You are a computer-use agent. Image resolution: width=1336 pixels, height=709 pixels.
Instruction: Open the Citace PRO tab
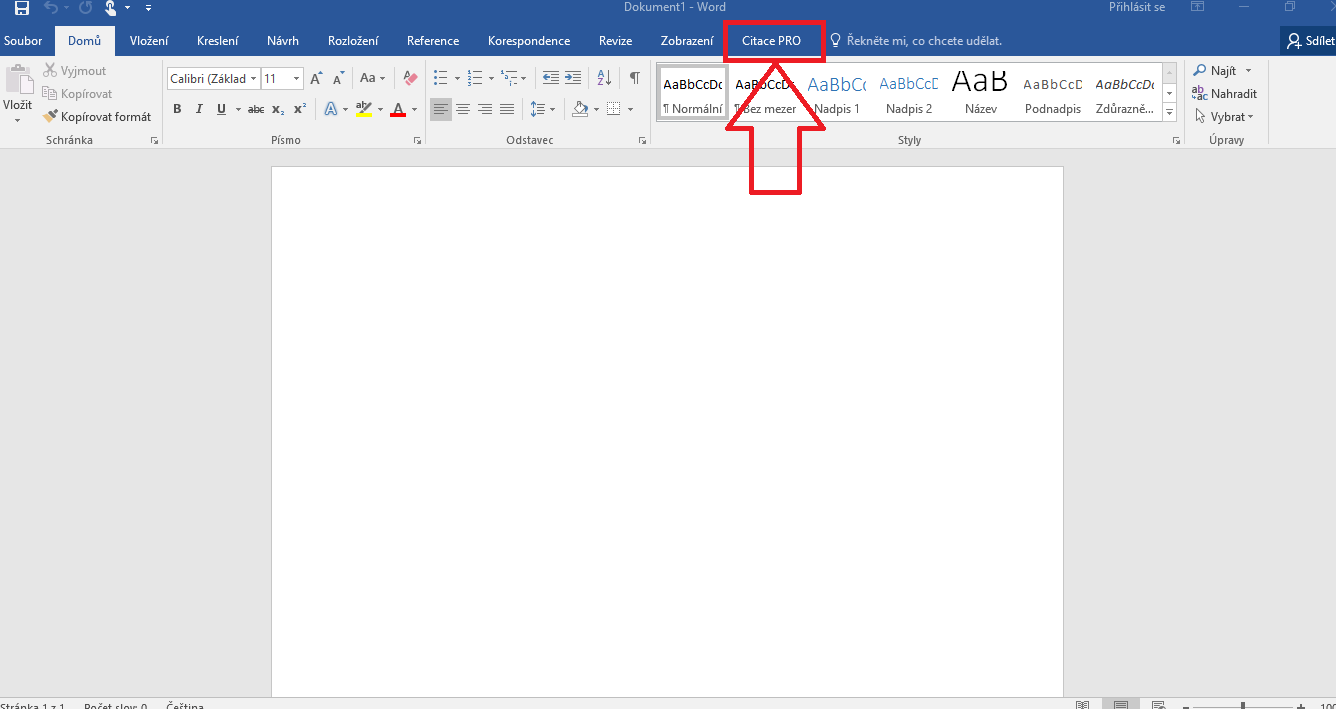pyautogui.click(x=771, y=41)
